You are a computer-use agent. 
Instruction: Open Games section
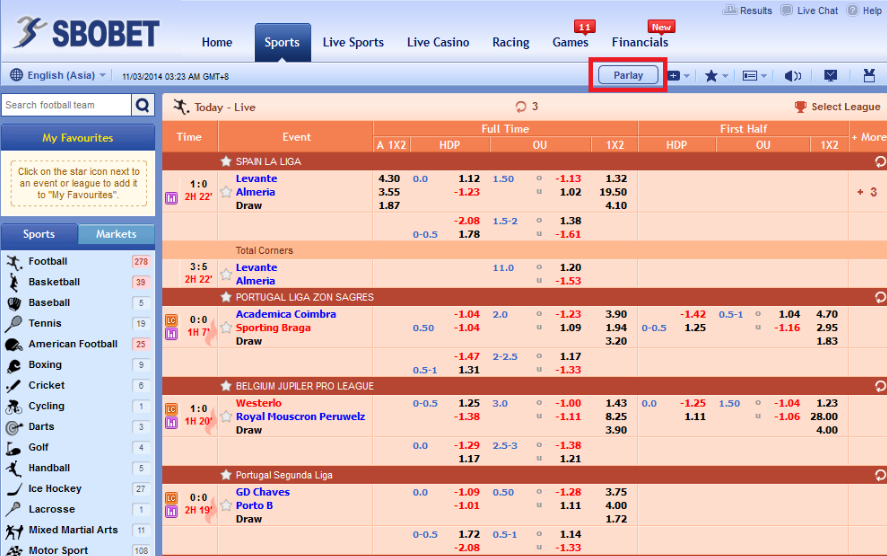point(570,42)
